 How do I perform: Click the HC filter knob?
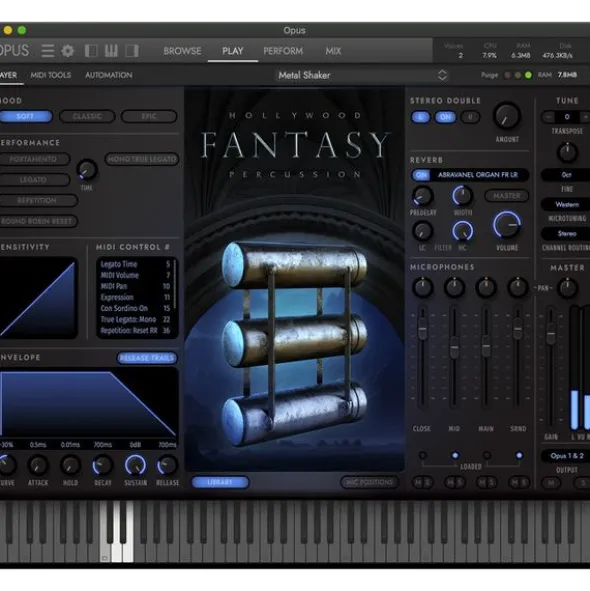(462, 231)
